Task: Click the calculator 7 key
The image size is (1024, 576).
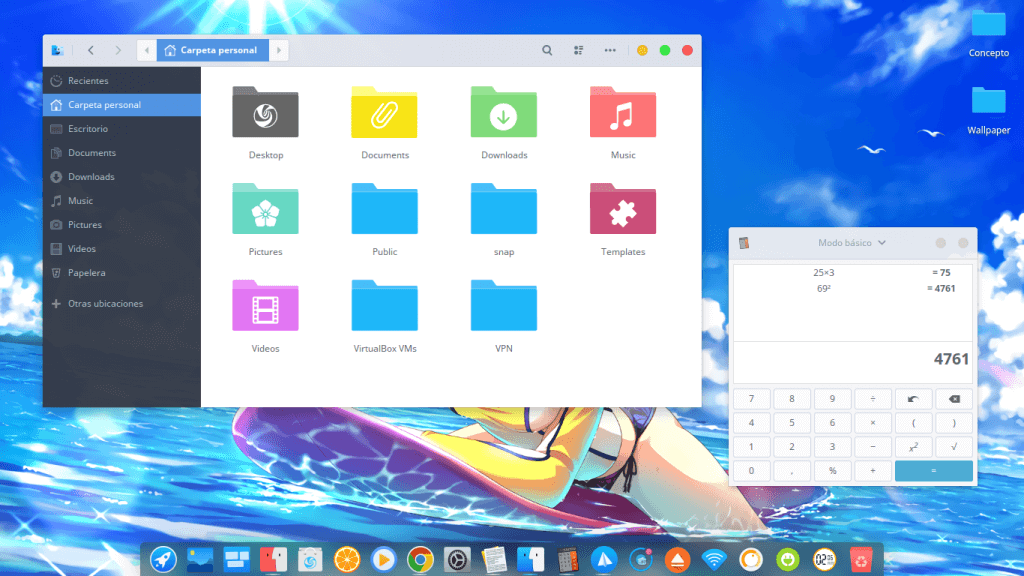Action: click(751, 399)
